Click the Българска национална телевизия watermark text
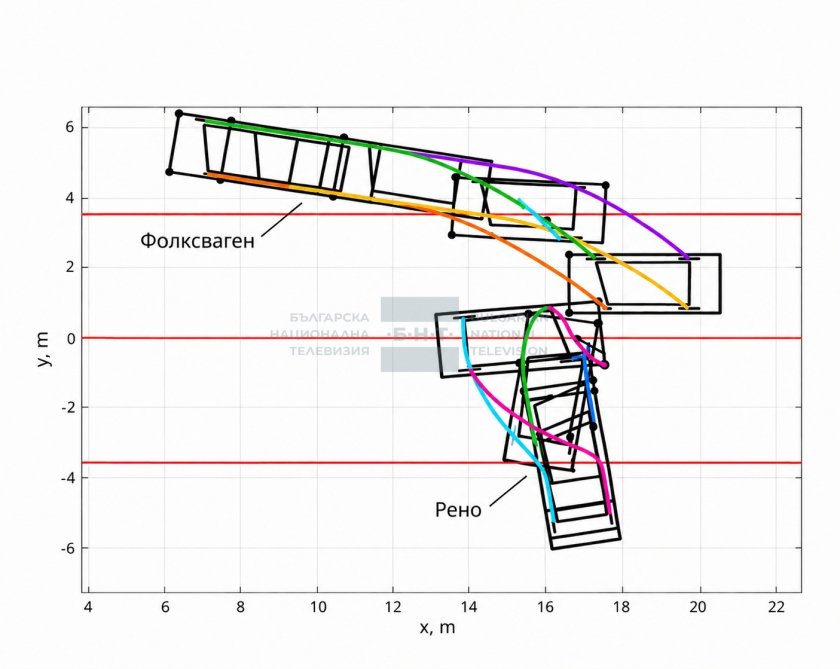The height and width of the screenshot is (669, 840). [x=320, y=334]
